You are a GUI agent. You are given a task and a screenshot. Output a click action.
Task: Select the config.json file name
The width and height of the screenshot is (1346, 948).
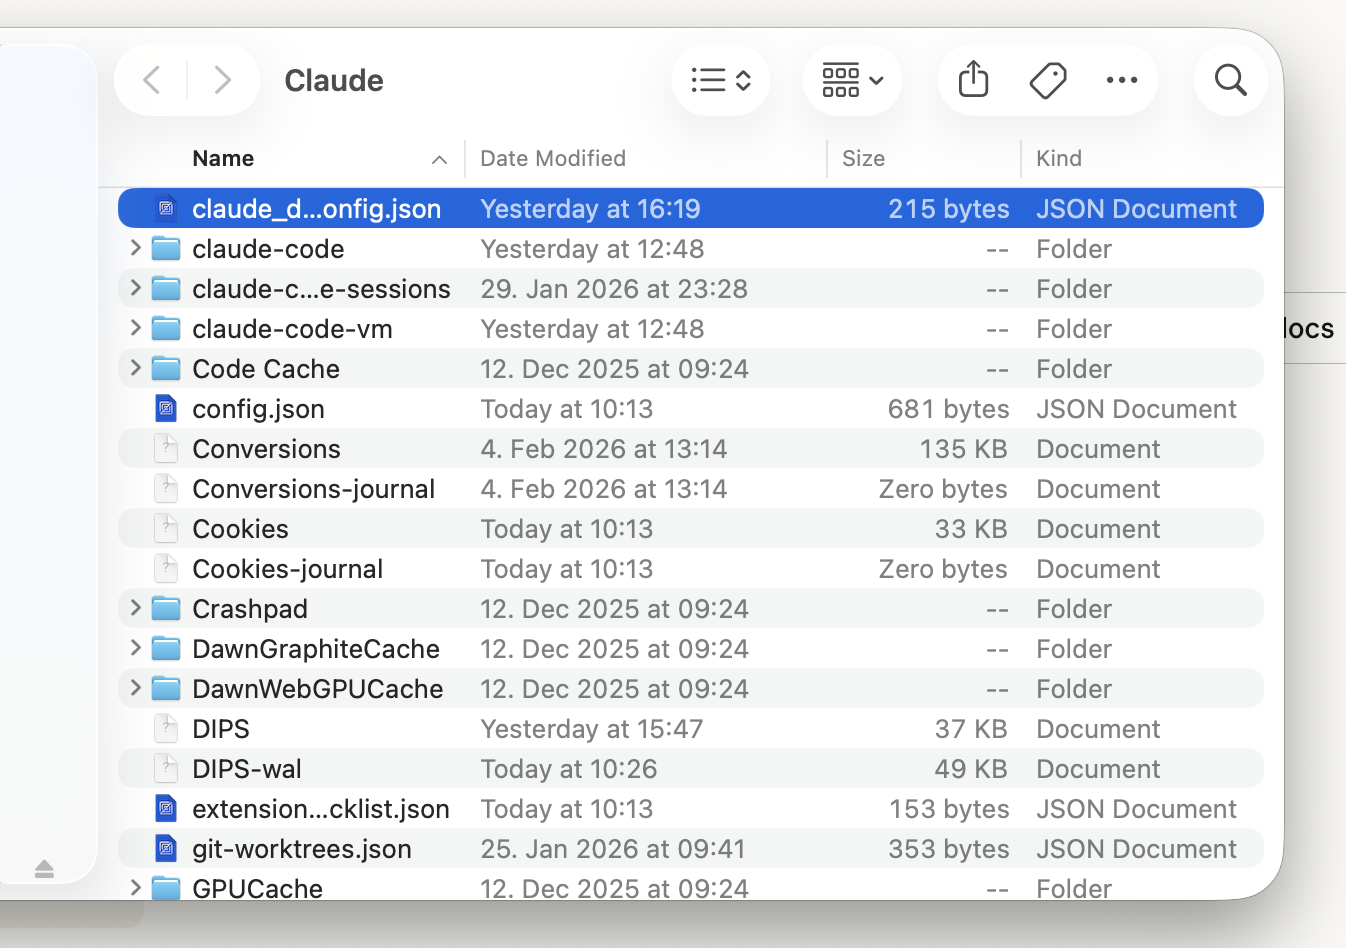pyautogui.click(x=258, y=408)
